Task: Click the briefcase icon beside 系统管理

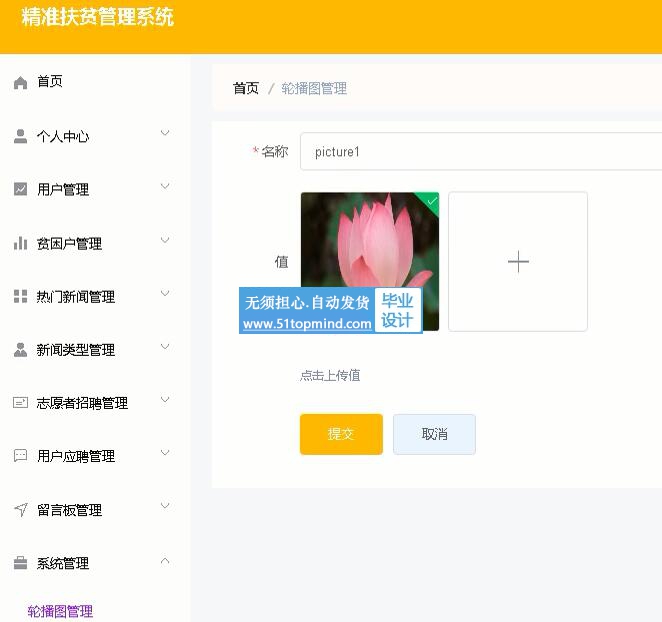Action: (x=20, y=563)
